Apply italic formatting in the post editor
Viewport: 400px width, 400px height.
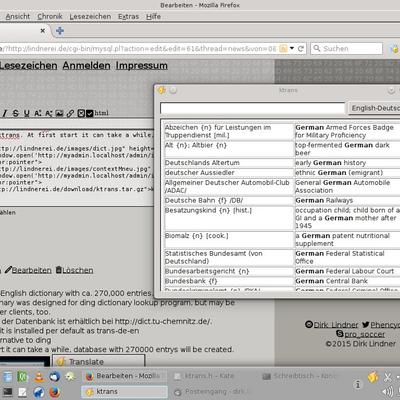5,113
